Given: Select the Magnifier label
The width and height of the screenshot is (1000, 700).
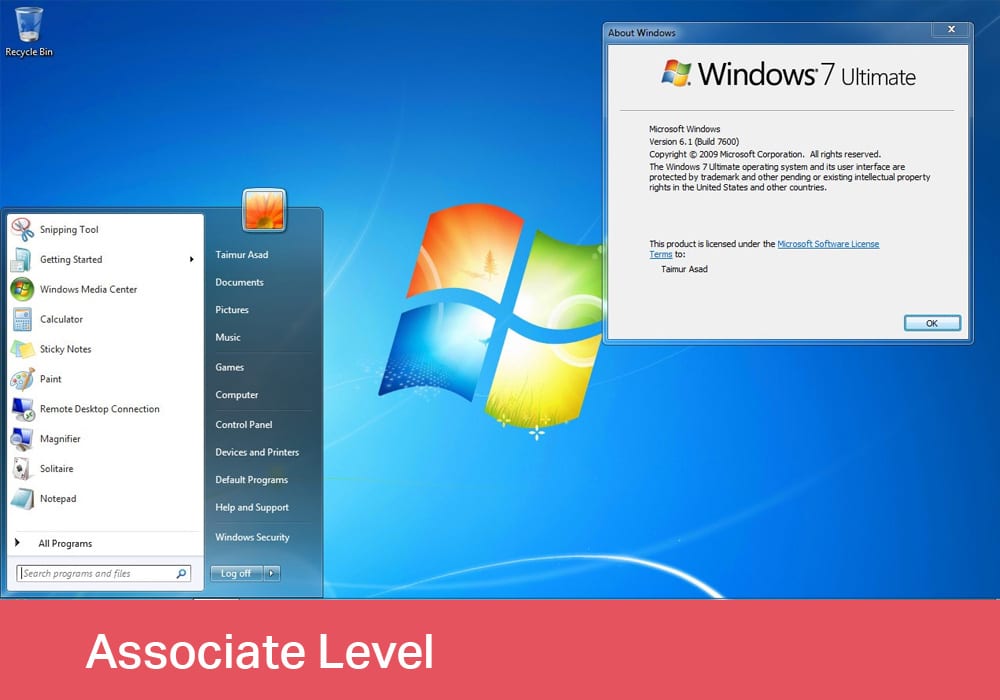Looking at the screenshot, I should (x=60, y=439).
